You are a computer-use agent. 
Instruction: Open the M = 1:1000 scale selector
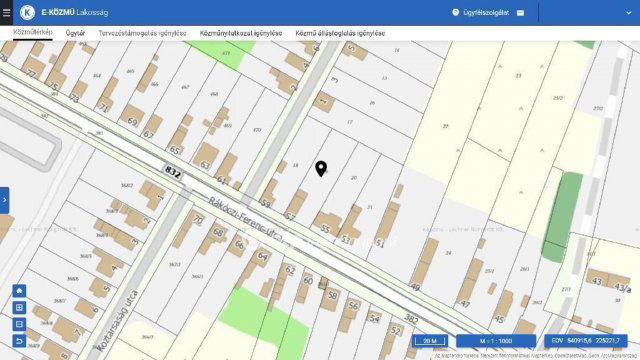tap(496, 341)
